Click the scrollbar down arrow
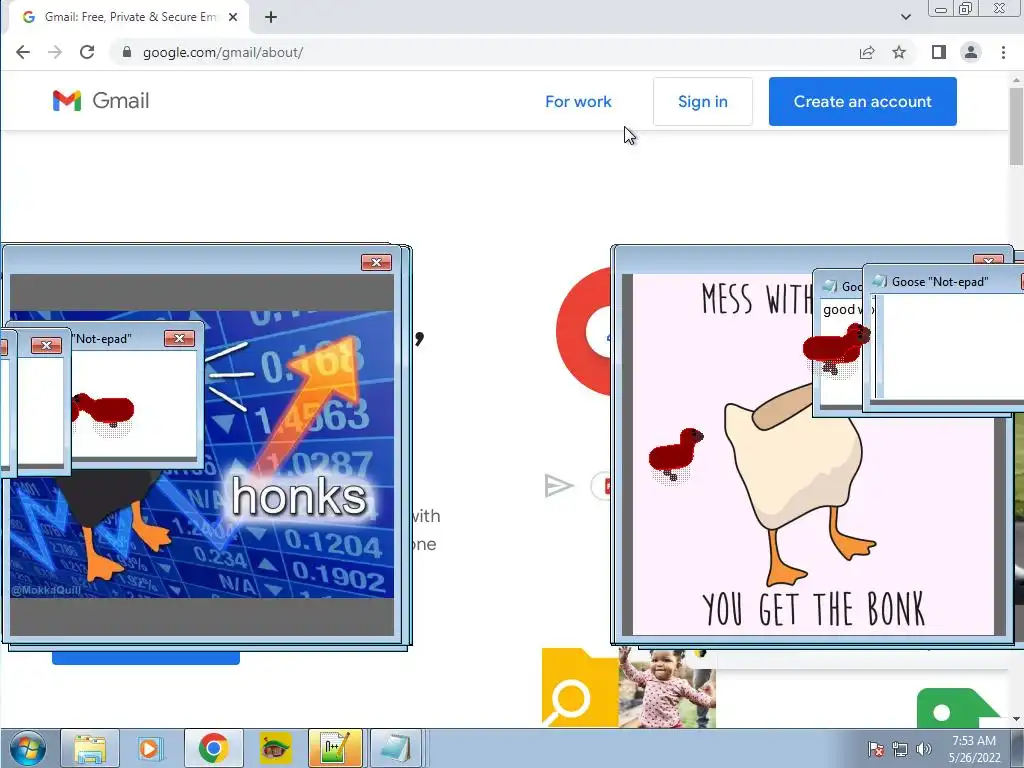The image size is (1024, 768). [x=1016, y=719]
